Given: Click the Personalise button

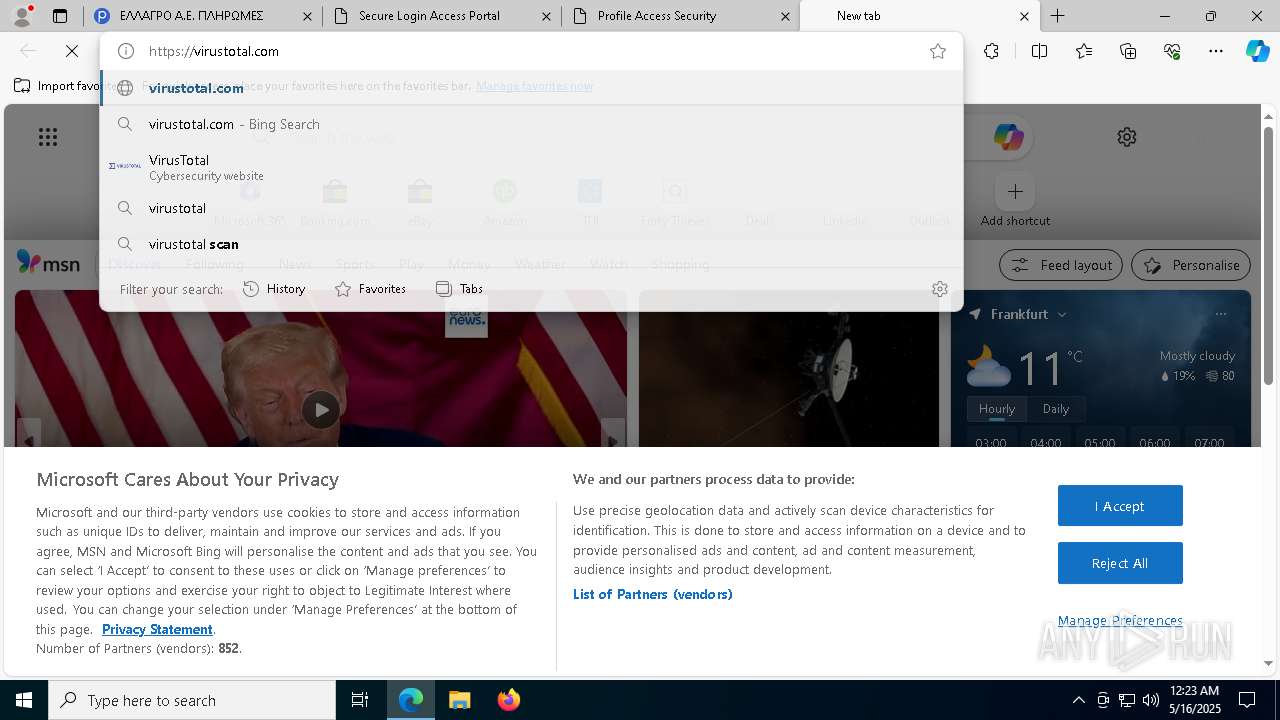Looking at the screenshot, I should [x=1191, y=265].
